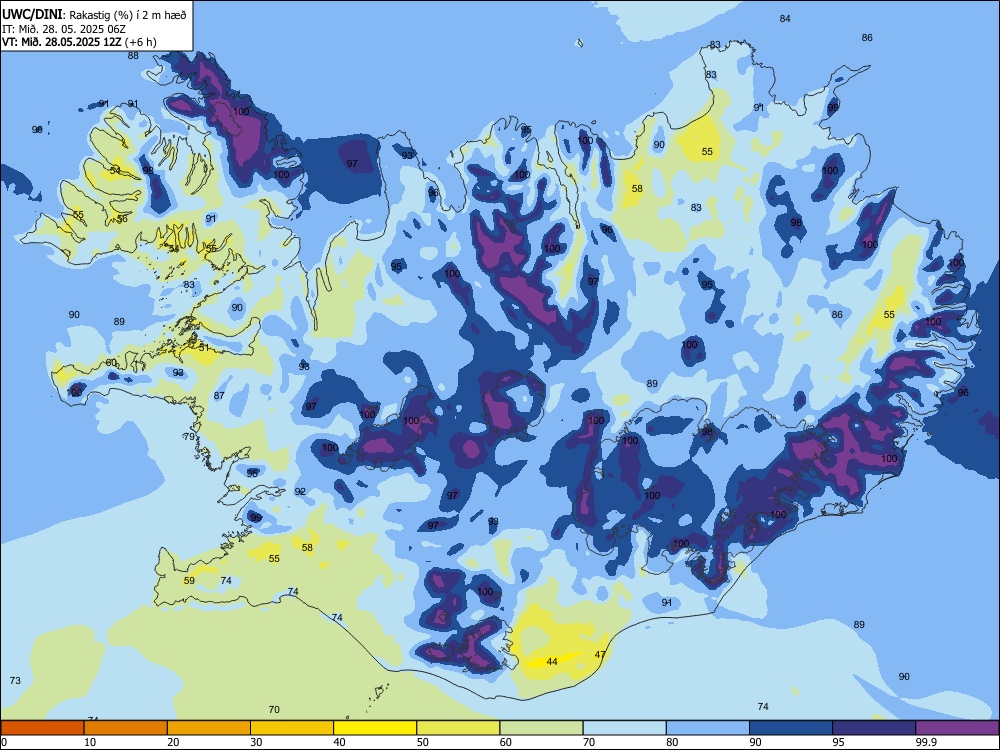The image size is (1000, 750).
Task: Click the dark orange 0–10 legend swatch
Action: tap(42, 728)
